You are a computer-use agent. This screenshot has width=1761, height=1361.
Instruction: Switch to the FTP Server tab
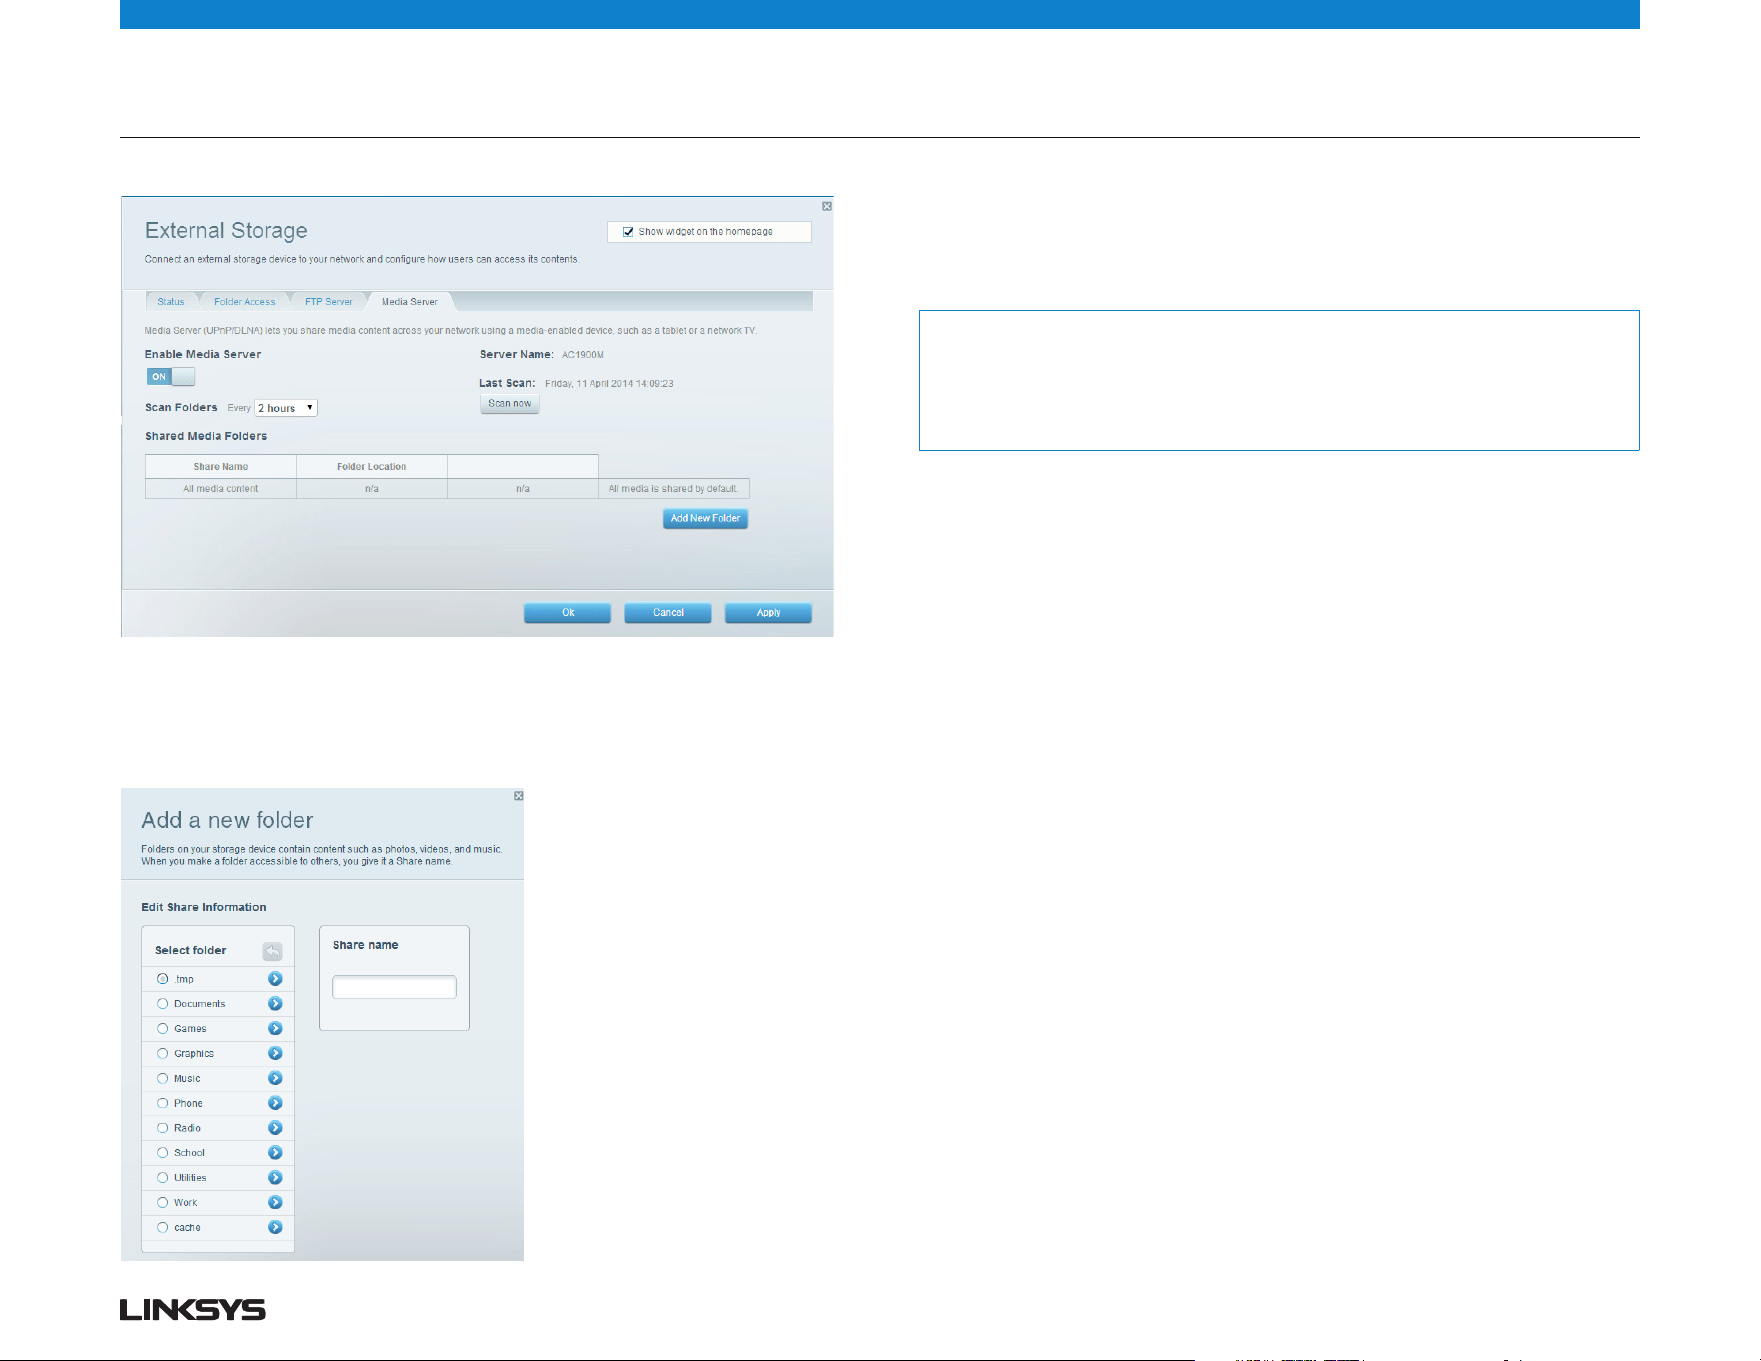click(329, 302)
